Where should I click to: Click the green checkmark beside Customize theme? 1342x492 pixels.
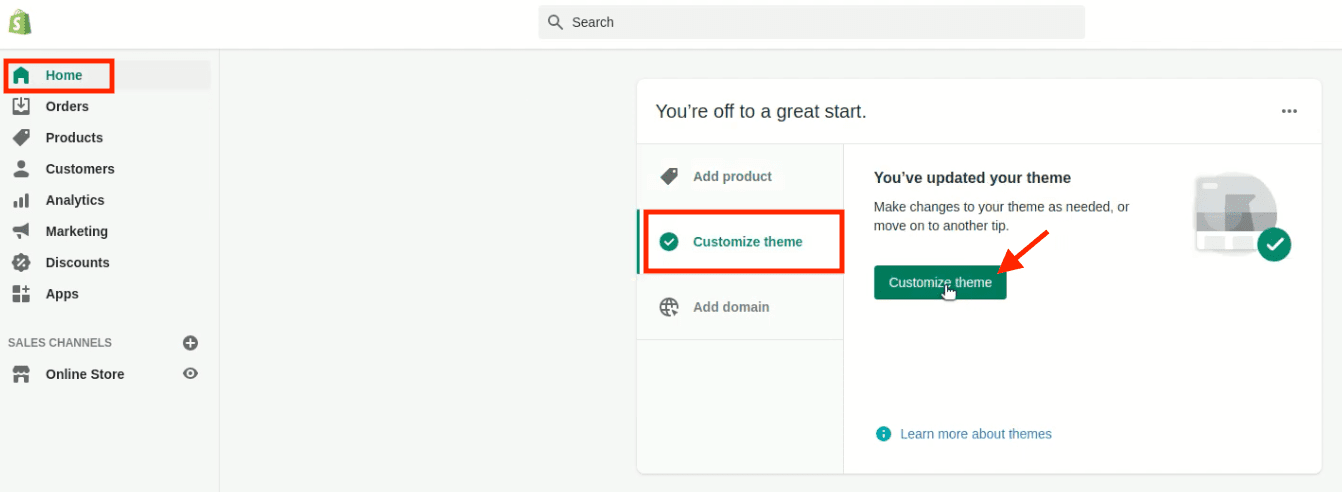(x=669, y=241)
